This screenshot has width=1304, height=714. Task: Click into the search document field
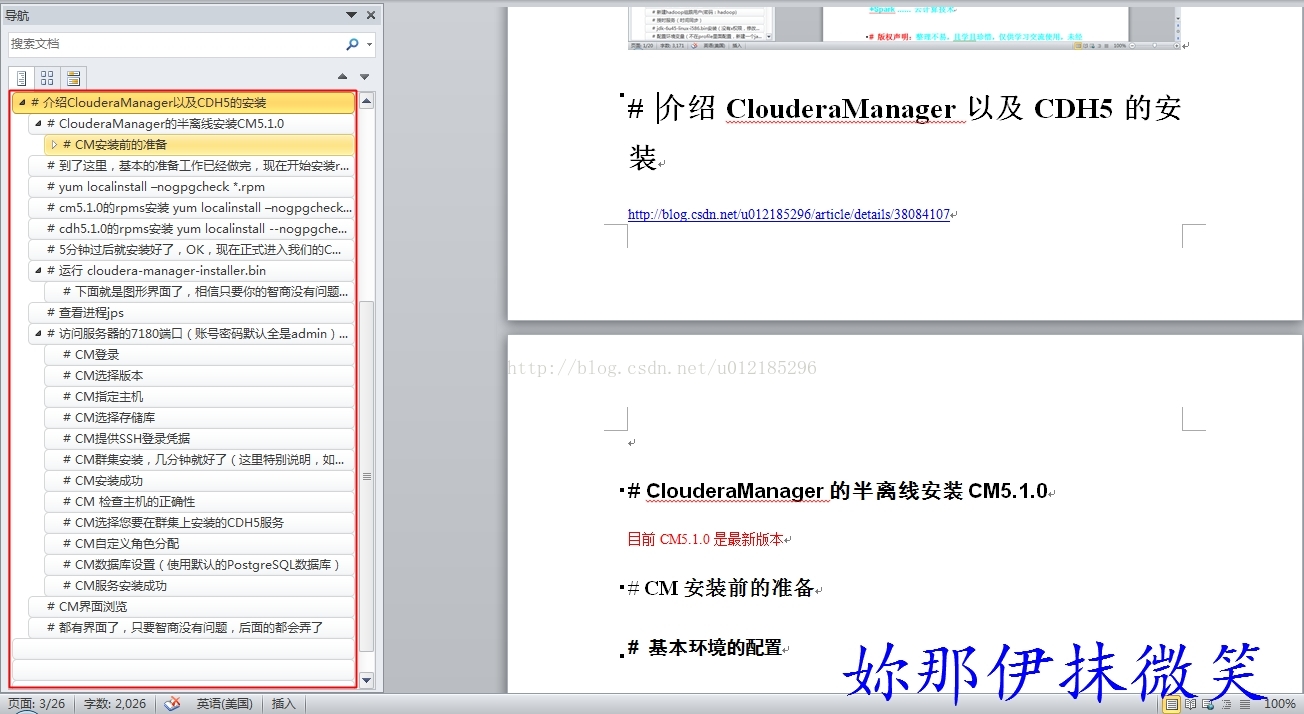(x=175, y=45)
